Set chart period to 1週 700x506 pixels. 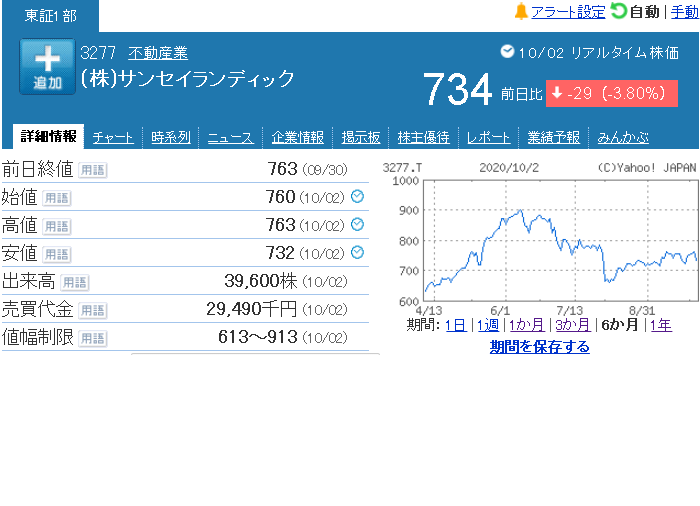pos(488,325)
